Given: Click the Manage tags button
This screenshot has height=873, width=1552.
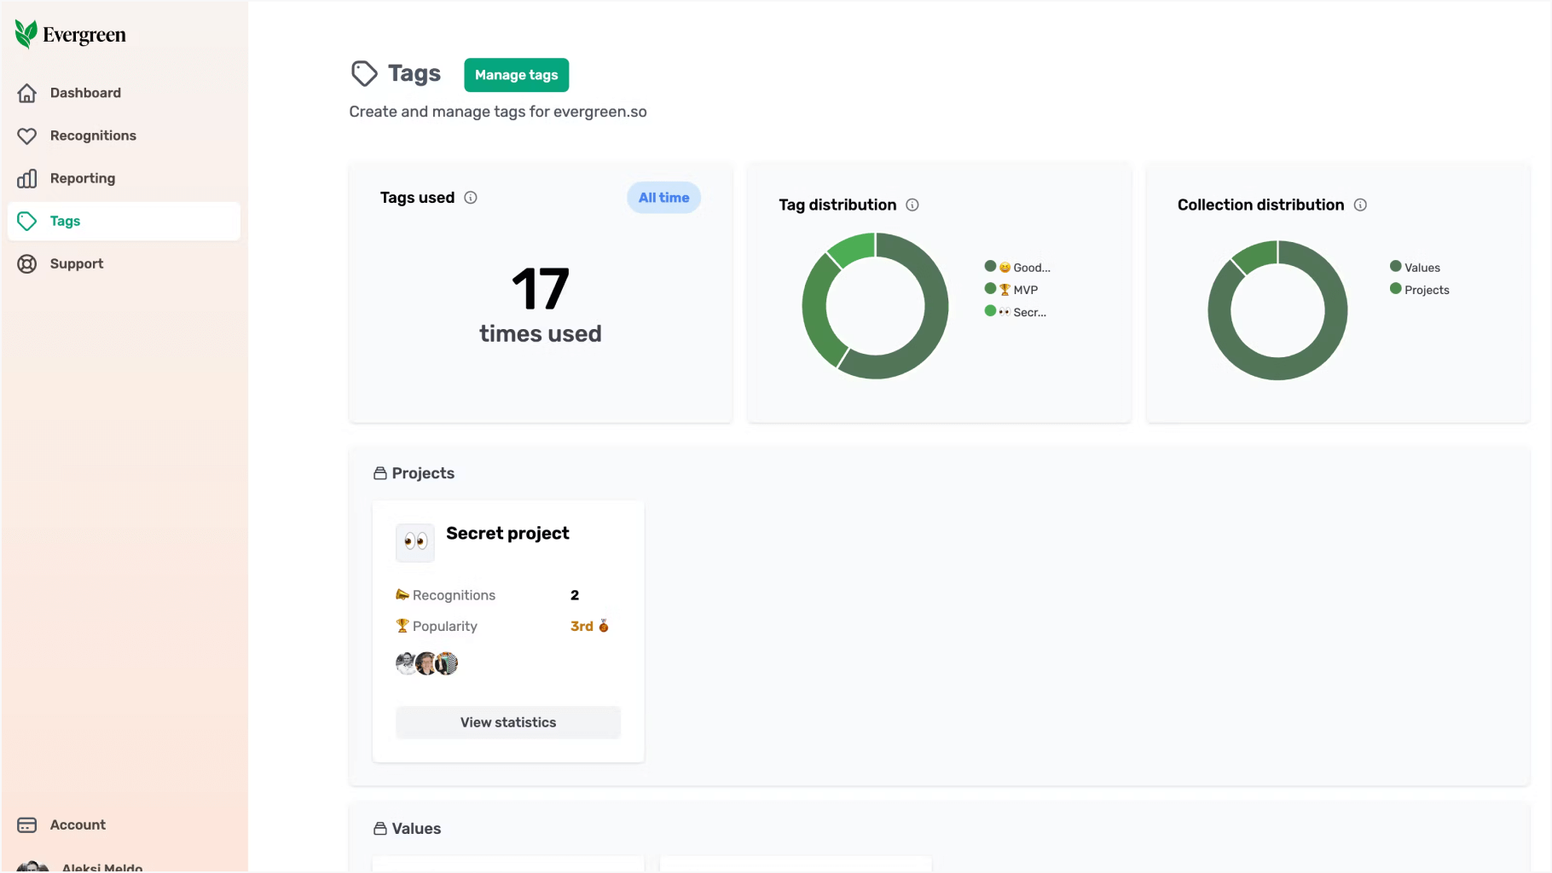Looking at the screenshot, I should (516, 75).
